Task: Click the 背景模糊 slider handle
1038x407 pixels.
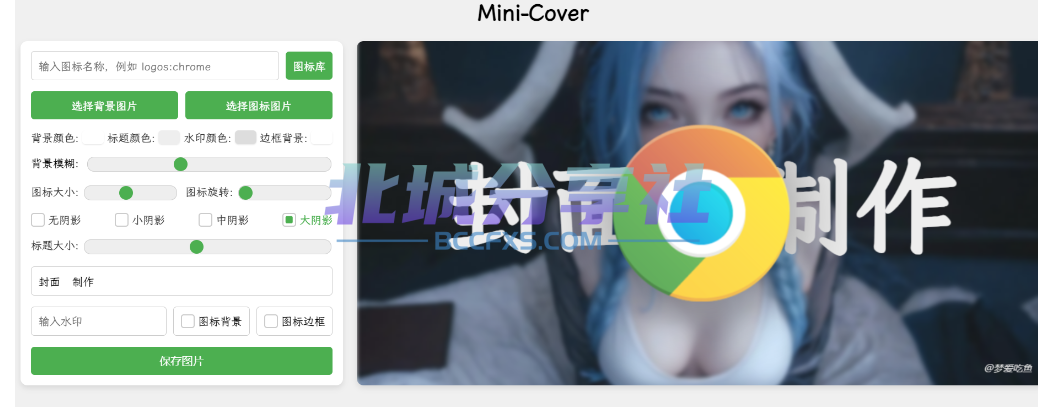Action: coord(180,164)
